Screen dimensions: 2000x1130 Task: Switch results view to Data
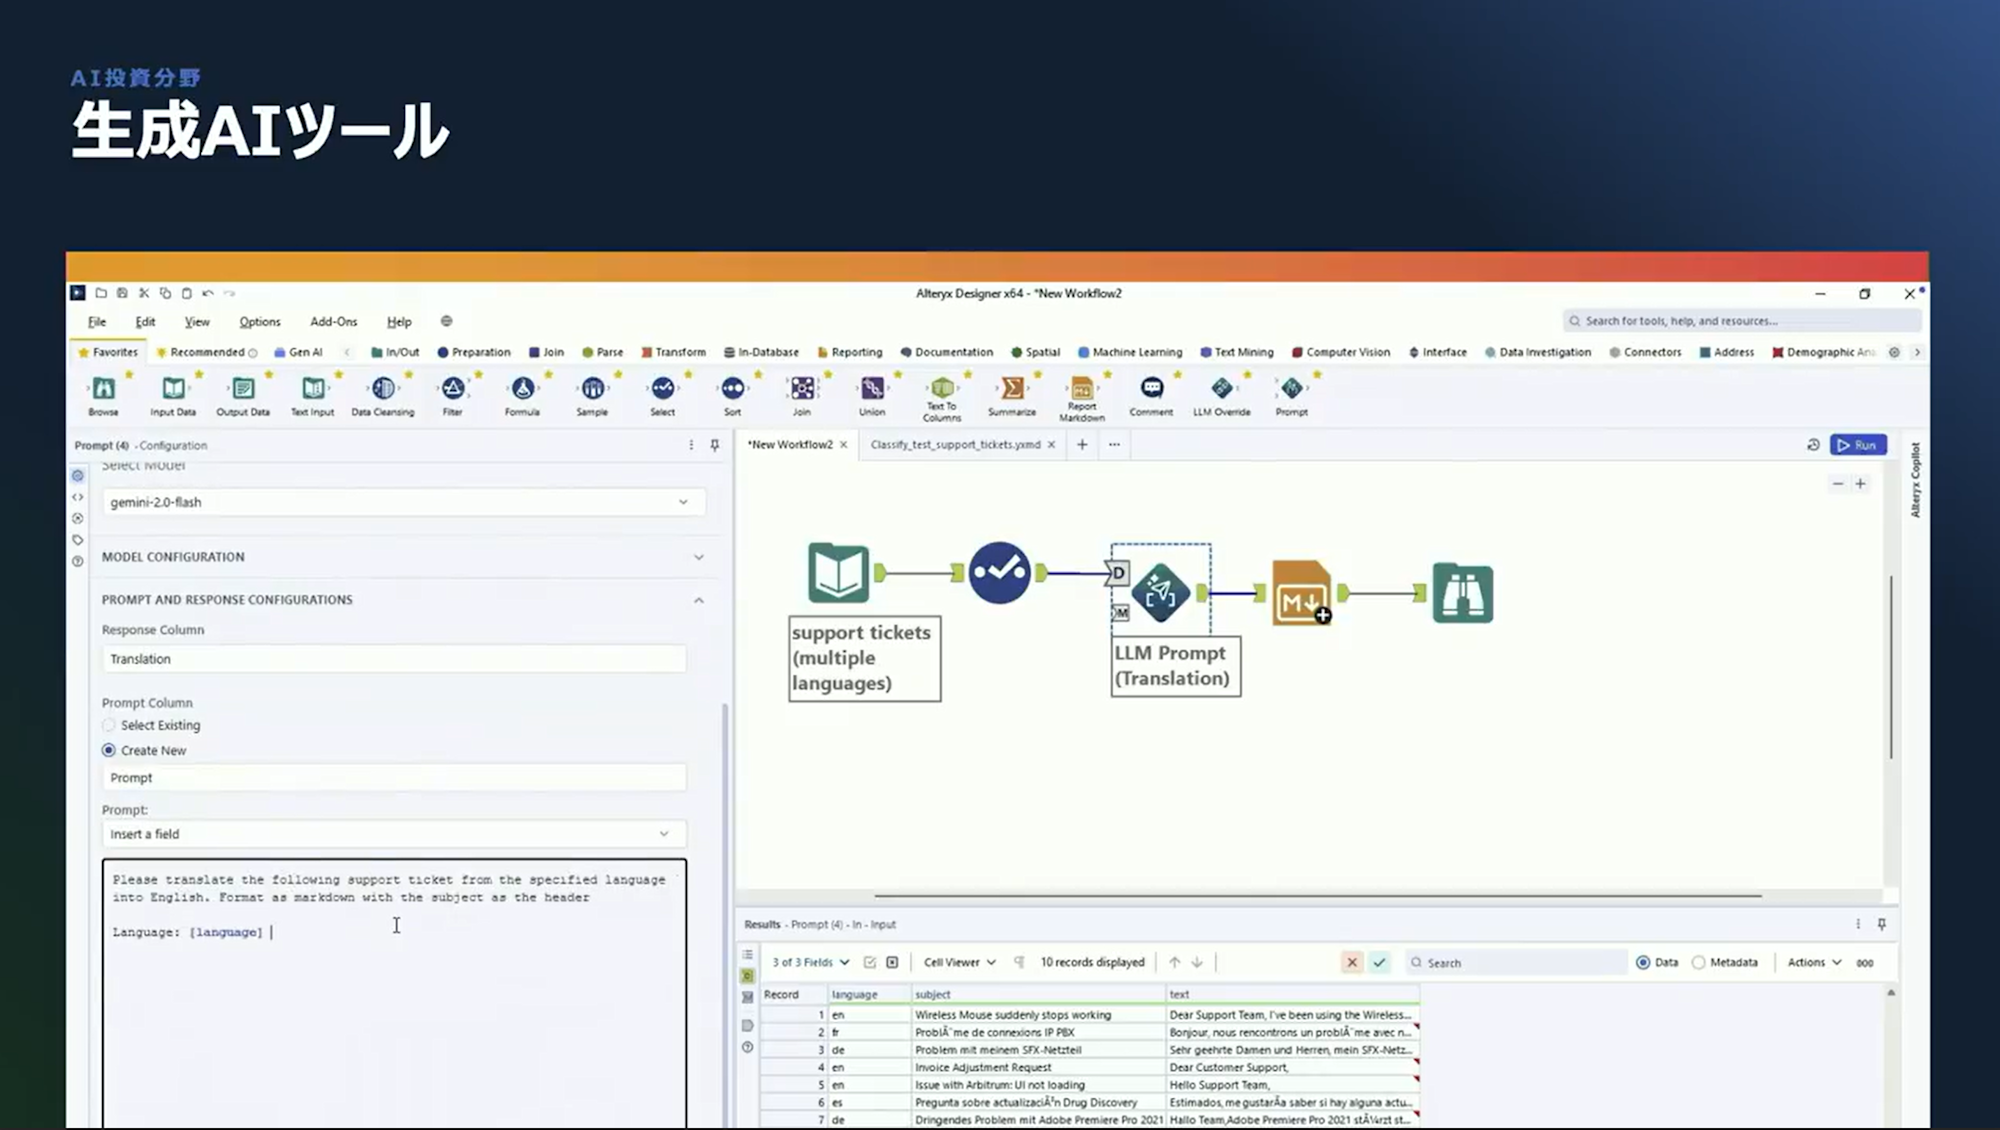click(x=1643, y=962)
